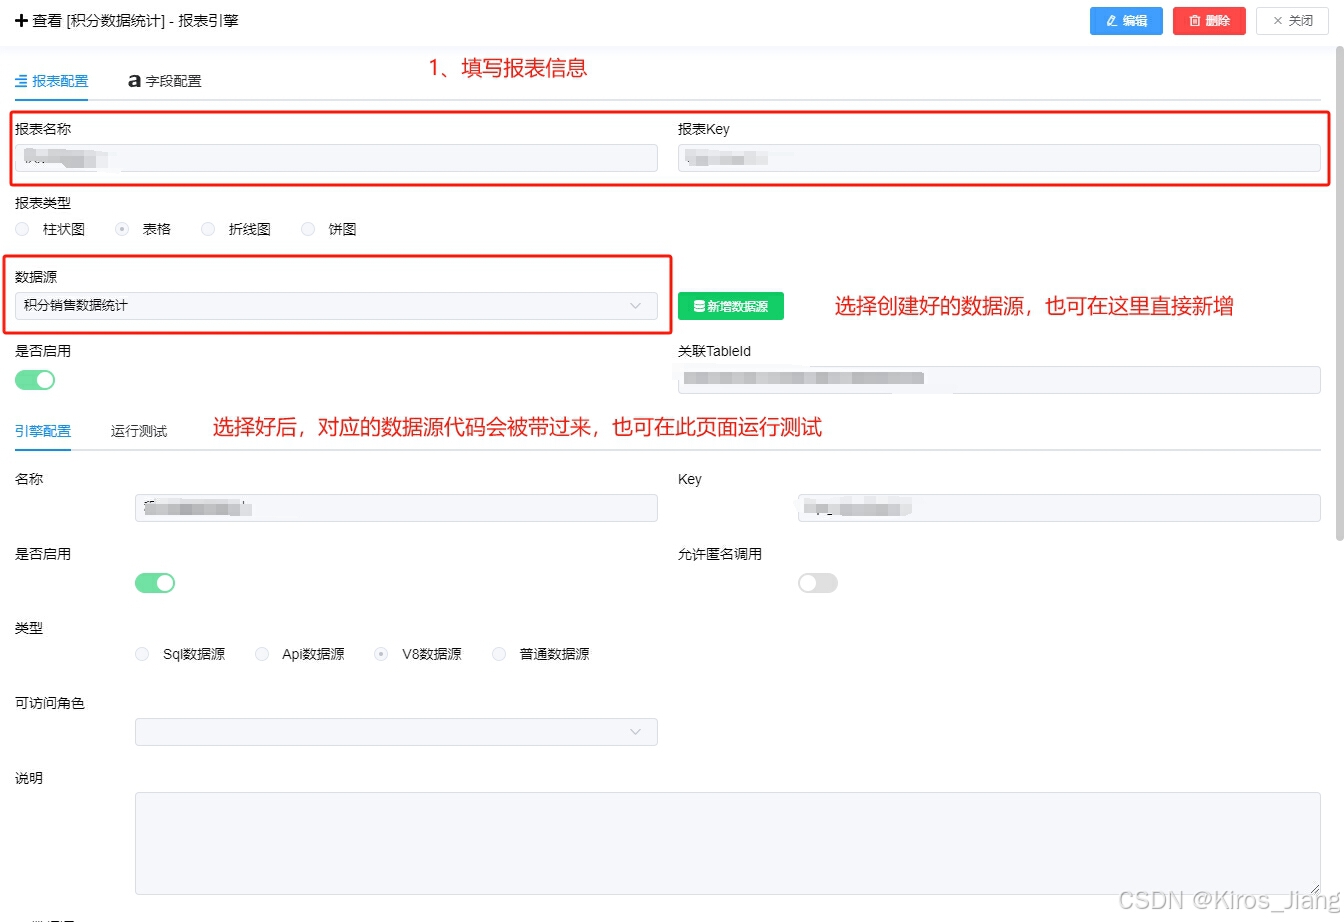Image resolution: width=1344 pixels, height=922 pixels.
Task: Select the 饼图 report type option
Action: pyautogui.click(x=308, y=229)
